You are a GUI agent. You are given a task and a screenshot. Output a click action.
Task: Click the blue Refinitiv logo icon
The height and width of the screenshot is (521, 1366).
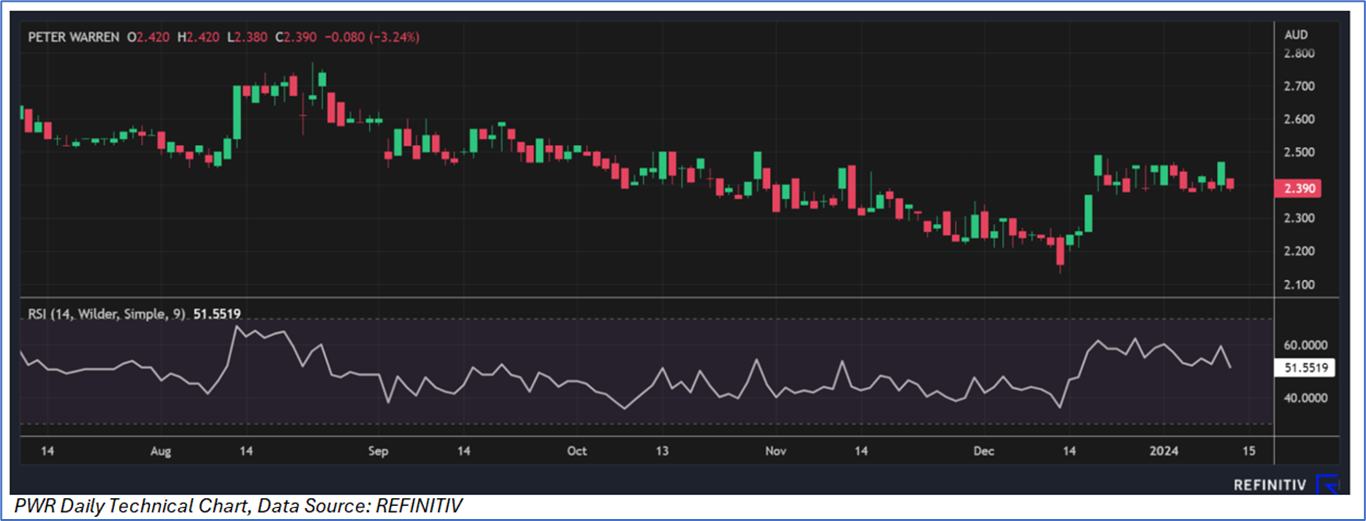(x=1328, y=485)
